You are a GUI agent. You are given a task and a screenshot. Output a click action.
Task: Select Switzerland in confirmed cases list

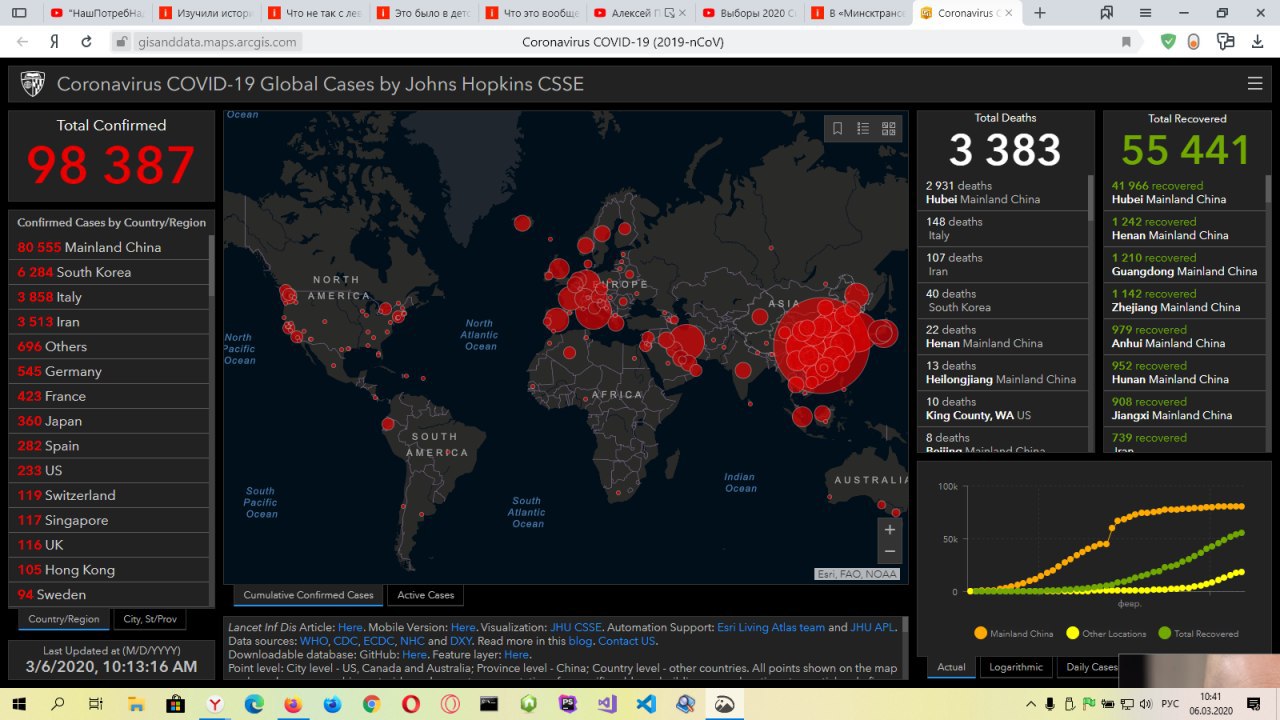tap(109, 495)
